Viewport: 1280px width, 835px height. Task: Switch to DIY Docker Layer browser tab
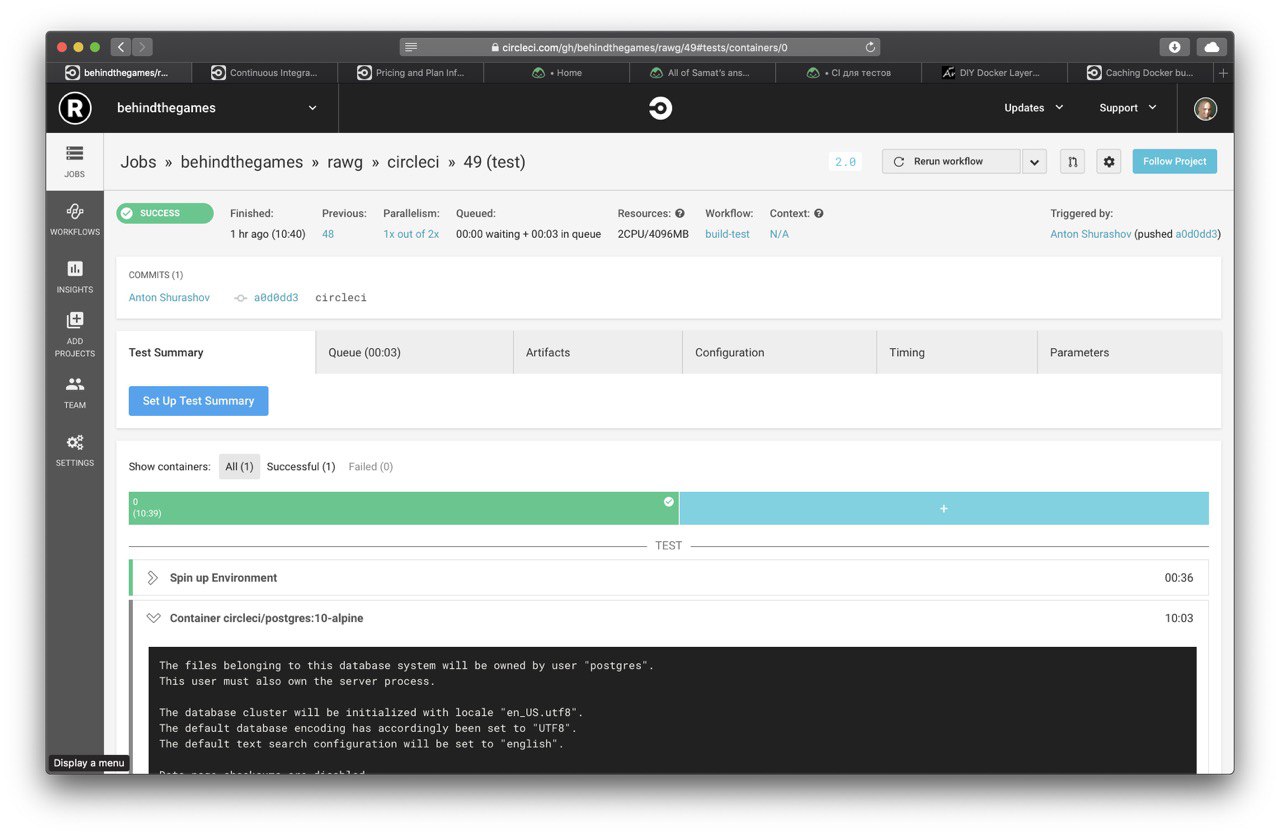(995, 73)
